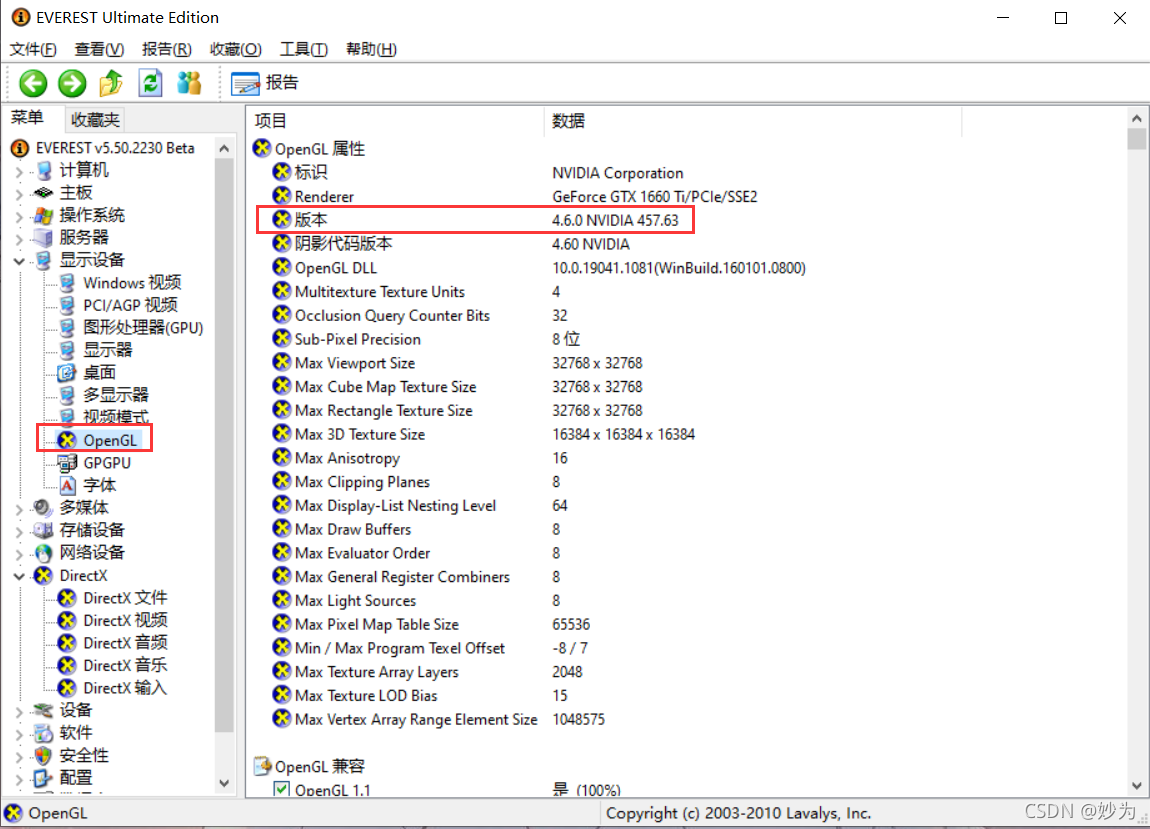This screenshot has width=1150, height=829.
Task: Expand the 服务器 tree node
Action: tap(19, 238)
